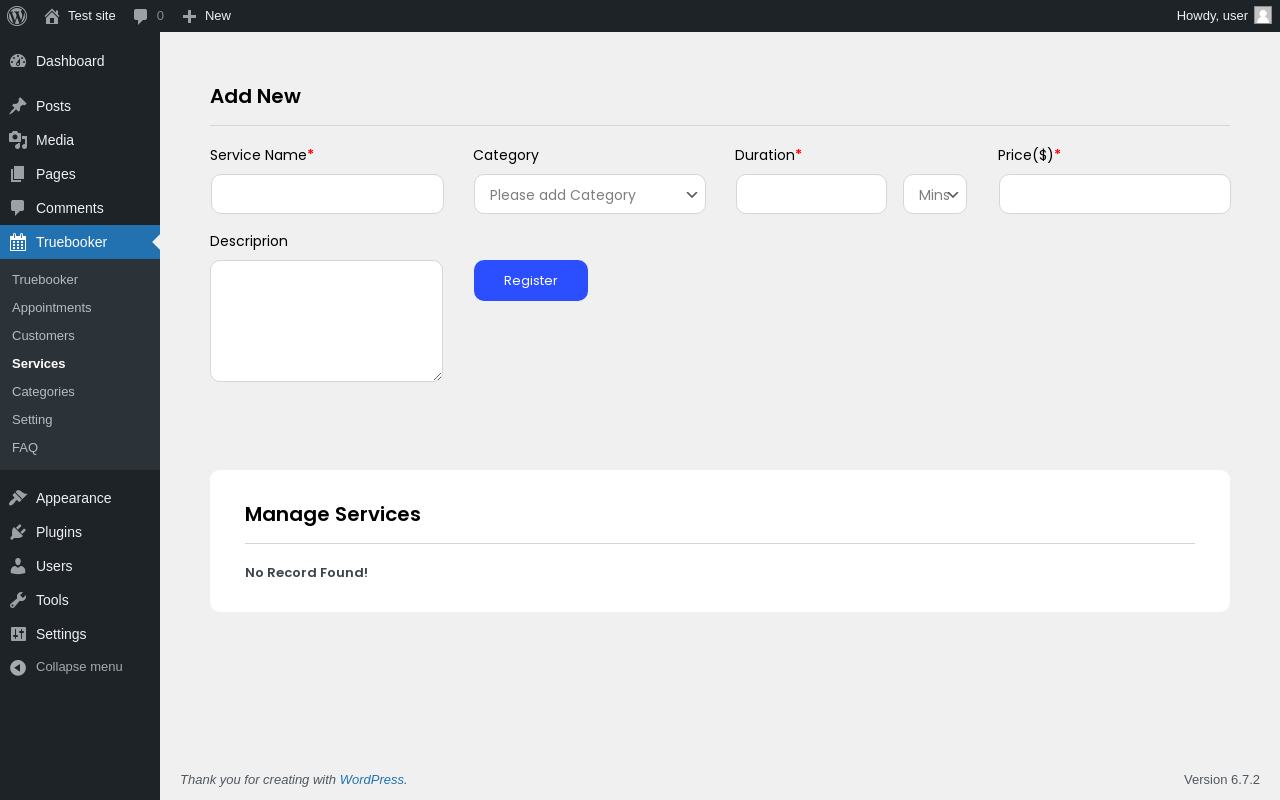1280x800 pixels.
Task: Go to Categories in Truebooker submenu
Action: pos(43,392)
